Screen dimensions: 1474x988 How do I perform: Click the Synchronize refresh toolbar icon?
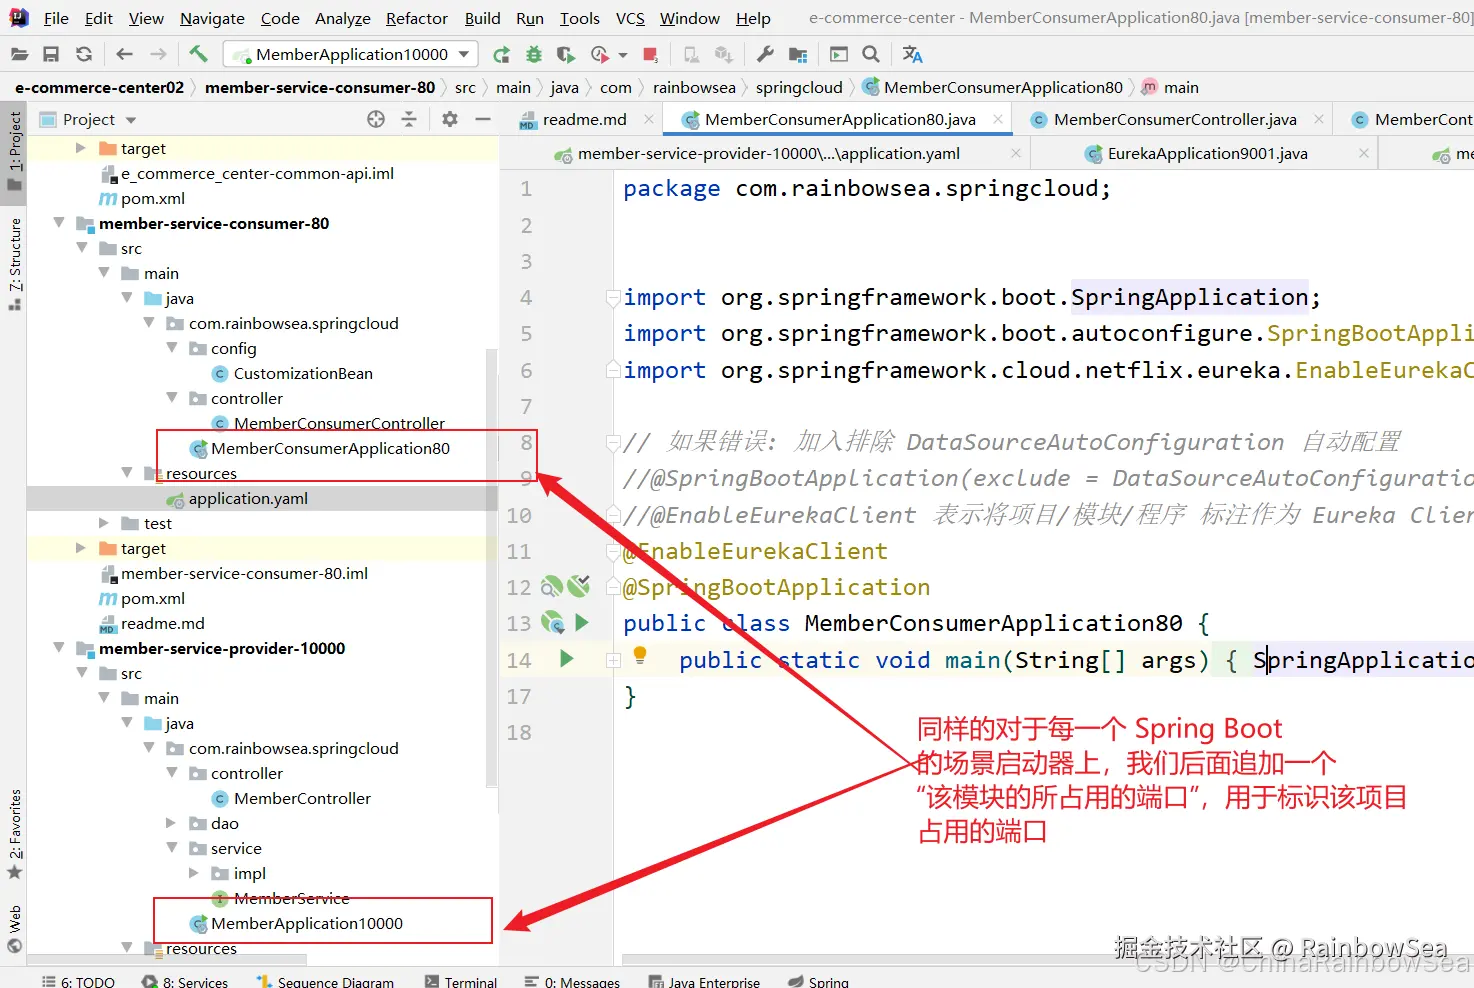coord(84,54)
